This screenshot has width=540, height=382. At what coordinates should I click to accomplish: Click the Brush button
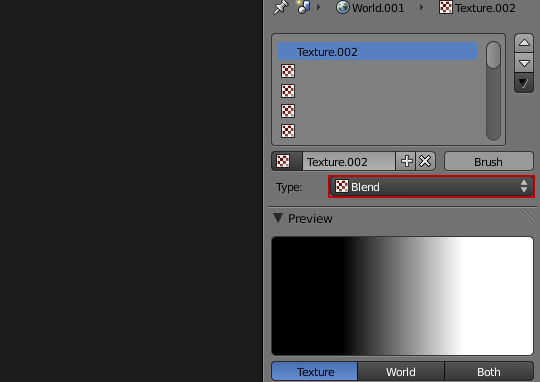point(489,161)
